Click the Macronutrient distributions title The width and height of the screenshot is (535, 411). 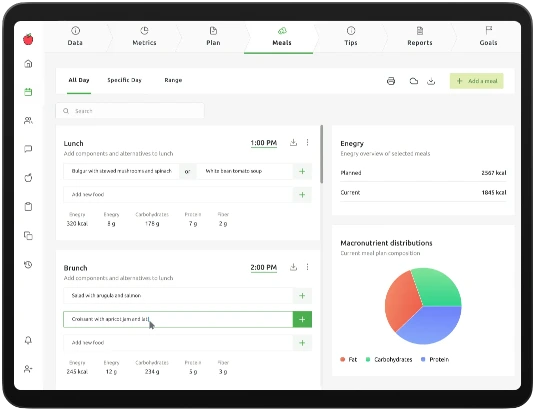pyautogui.click(x=386, y=243)
